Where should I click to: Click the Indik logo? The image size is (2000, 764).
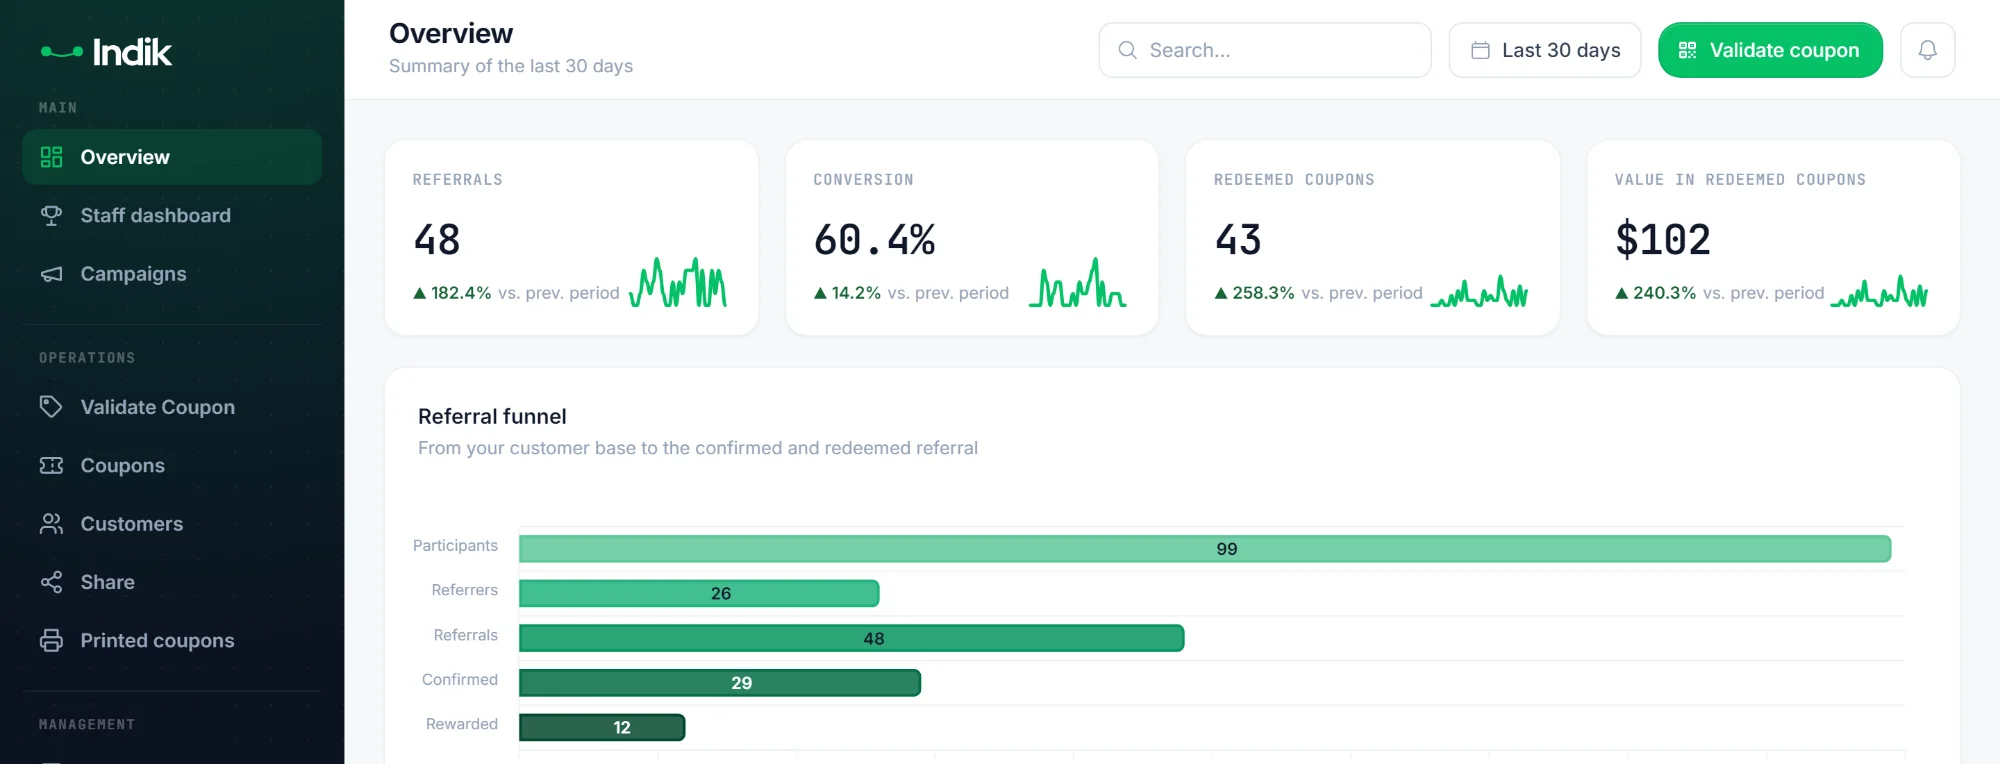pyautogui.click(x=106, y=51)
